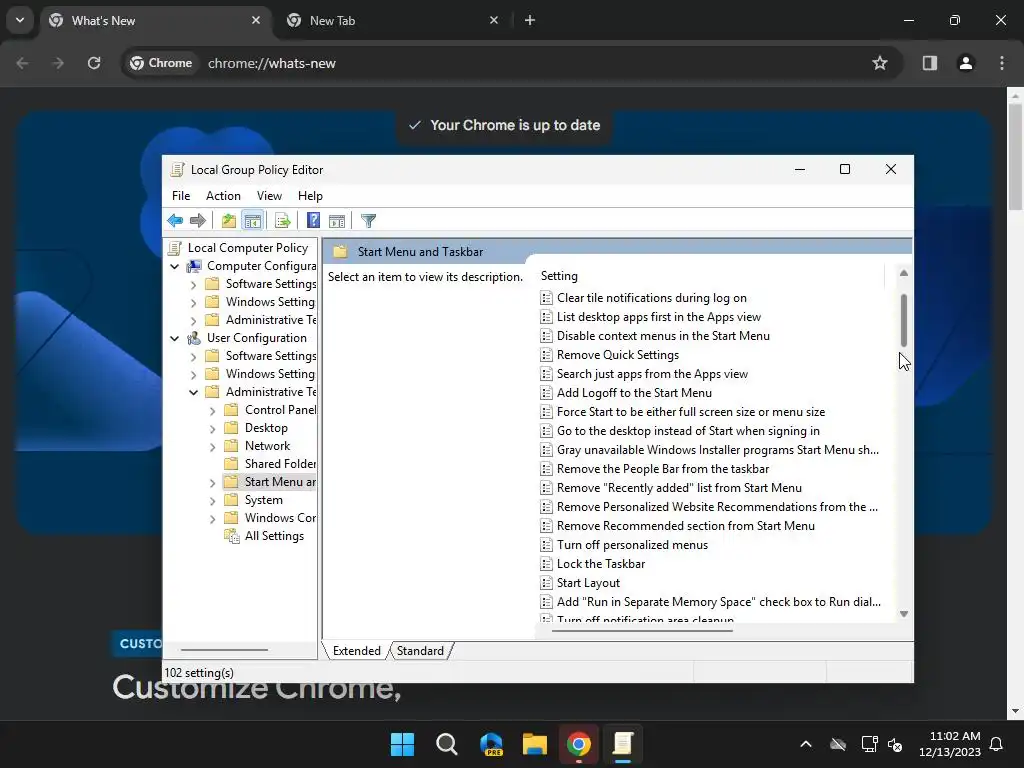The image size is (1024, 768).
Task: Reload the Chrome page
Action: (94, 63)
